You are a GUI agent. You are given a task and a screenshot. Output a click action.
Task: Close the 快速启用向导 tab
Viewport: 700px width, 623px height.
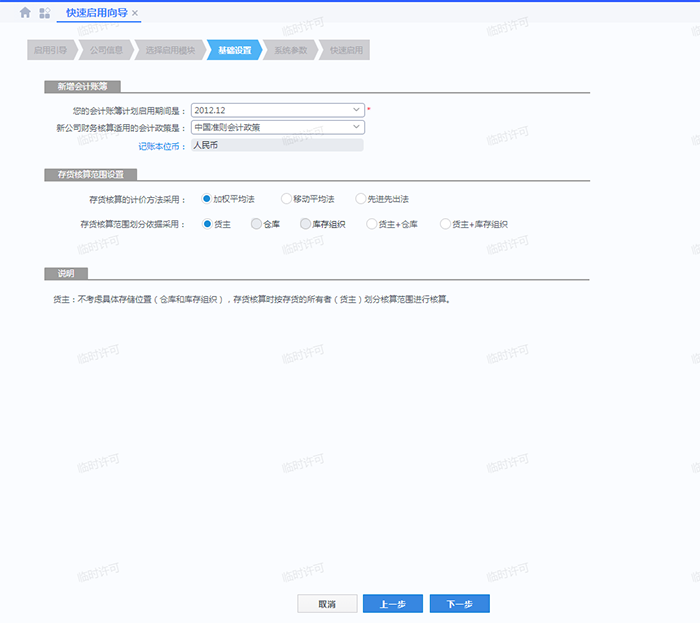(135, 13)
